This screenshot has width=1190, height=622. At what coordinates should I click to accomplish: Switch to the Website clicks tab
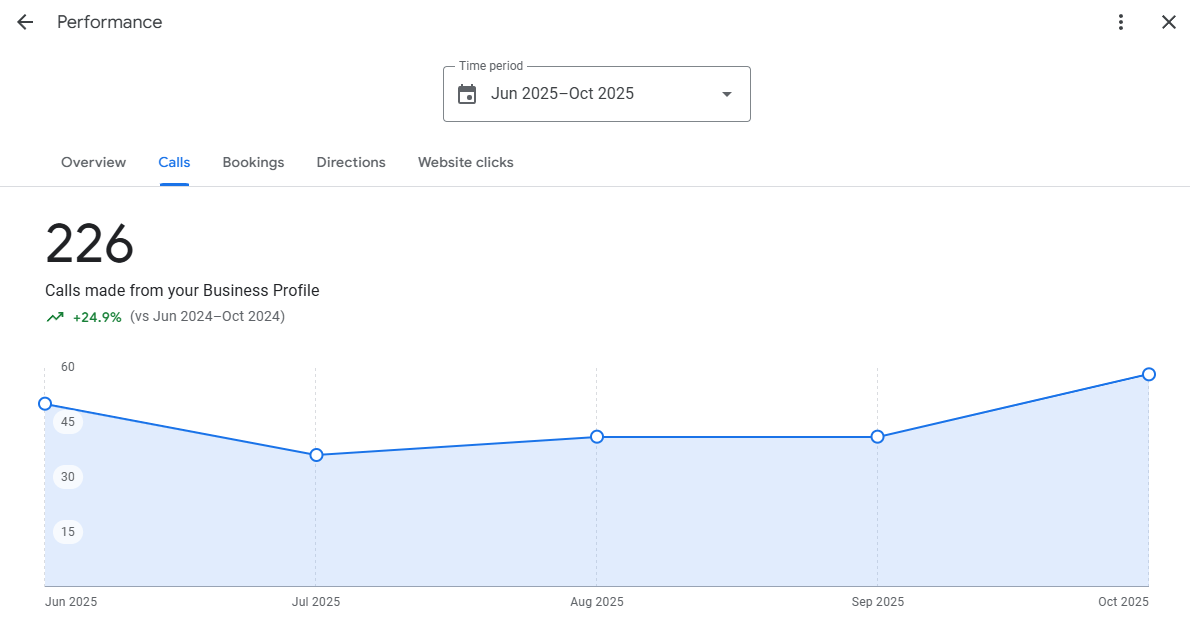465,162
